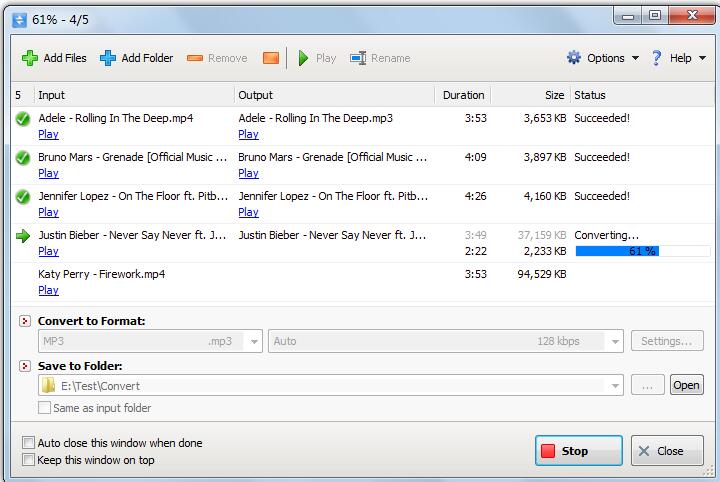Enable Same as input folder checkbox

pyautogui.click(x=45, y=408)
